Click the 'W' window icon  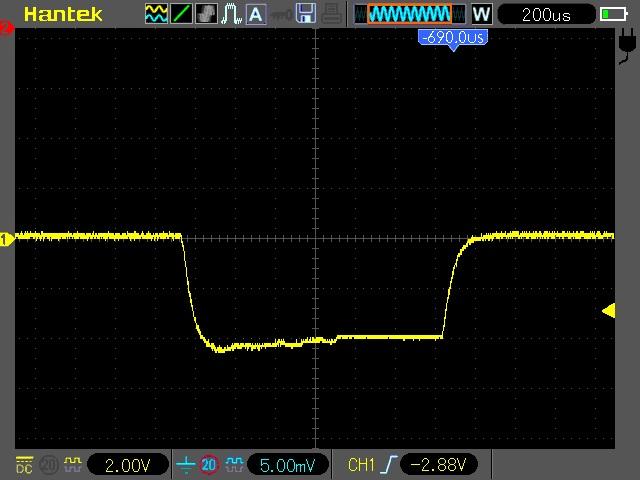(482, 14)
